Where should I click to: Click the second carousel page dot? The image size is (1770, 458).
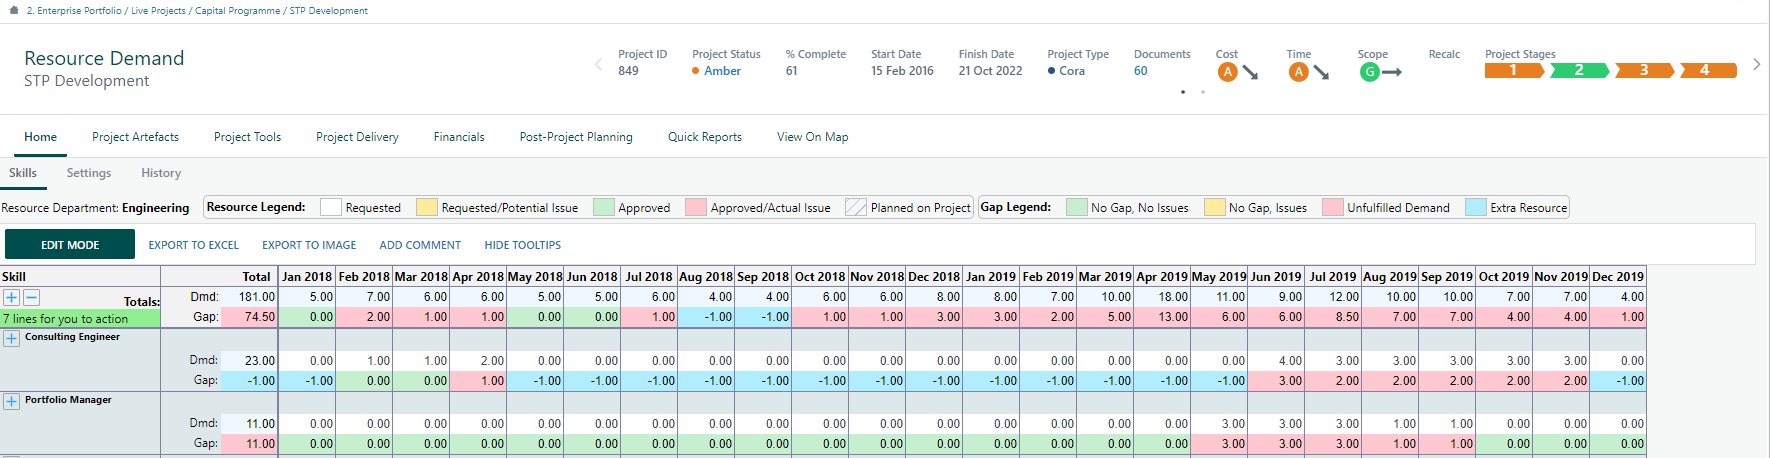pos(1203,92)
